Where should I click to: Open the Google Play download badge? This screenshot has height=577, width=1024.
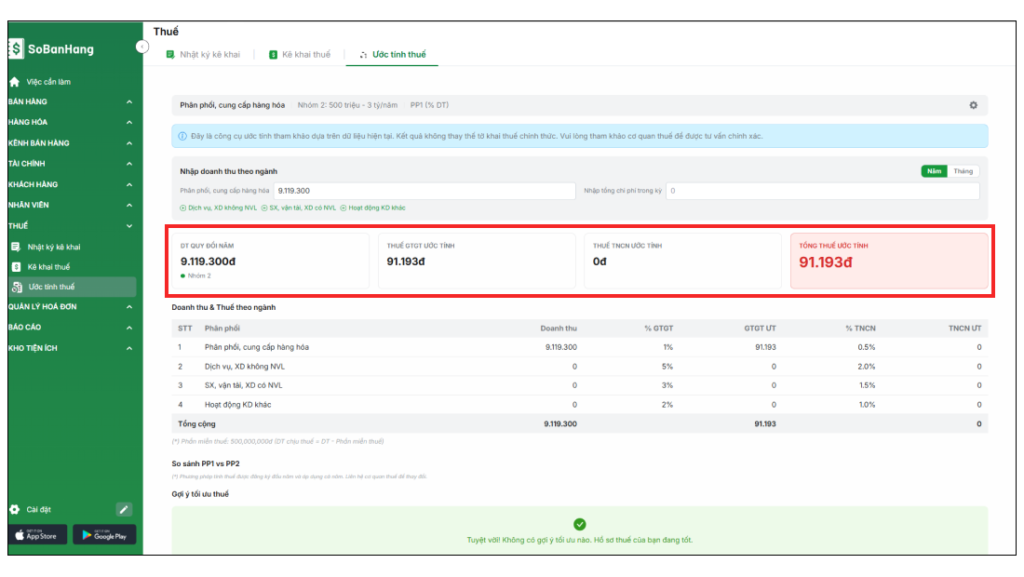click(104, 535)
